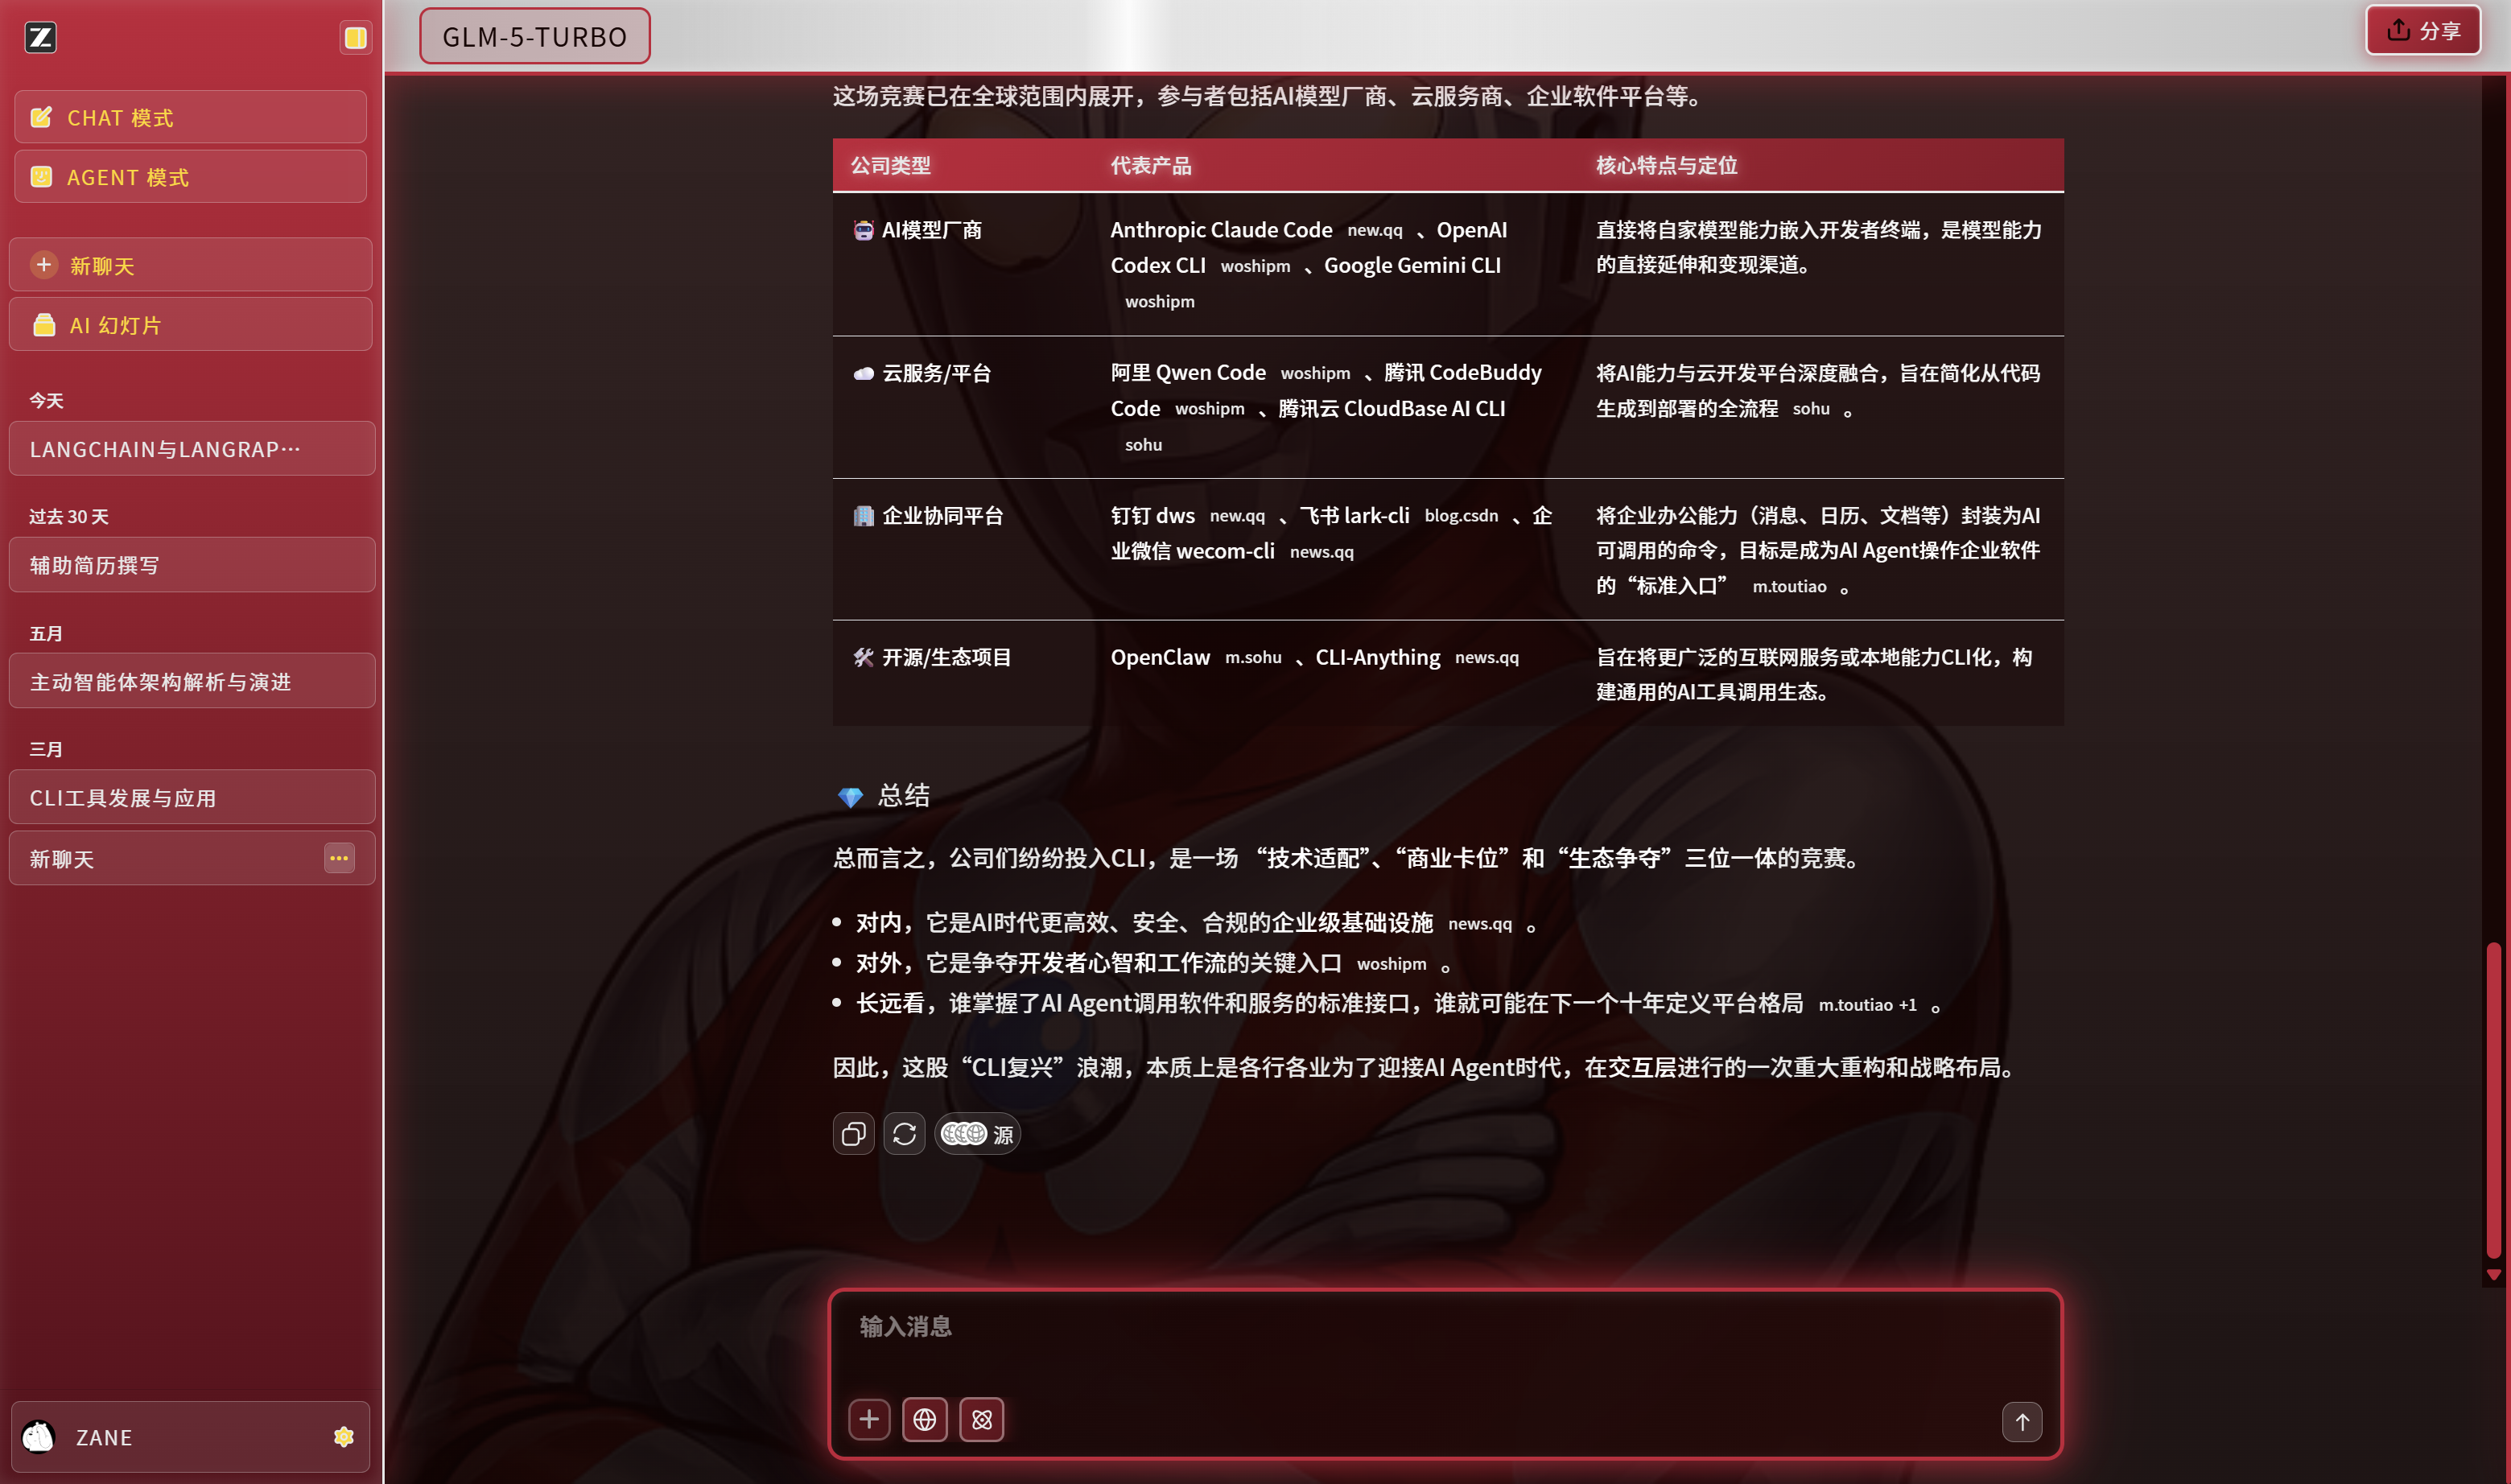
Task: Open the news.qq citation after CLI-Anything
Action: click(x=1487, y=658)
